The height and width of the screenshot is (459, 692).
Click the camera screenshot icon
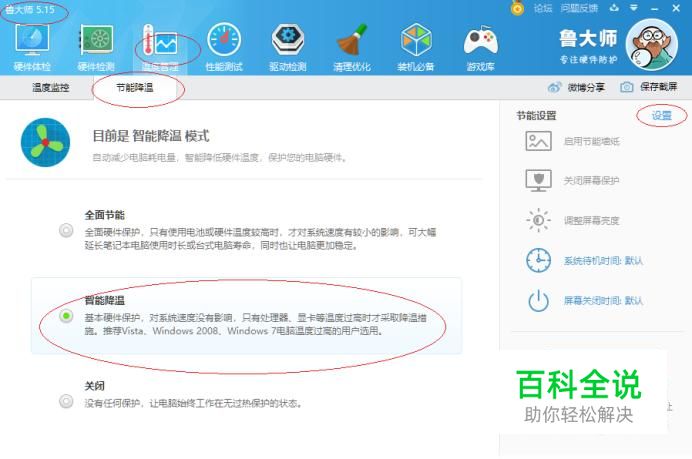click(626, 87)
